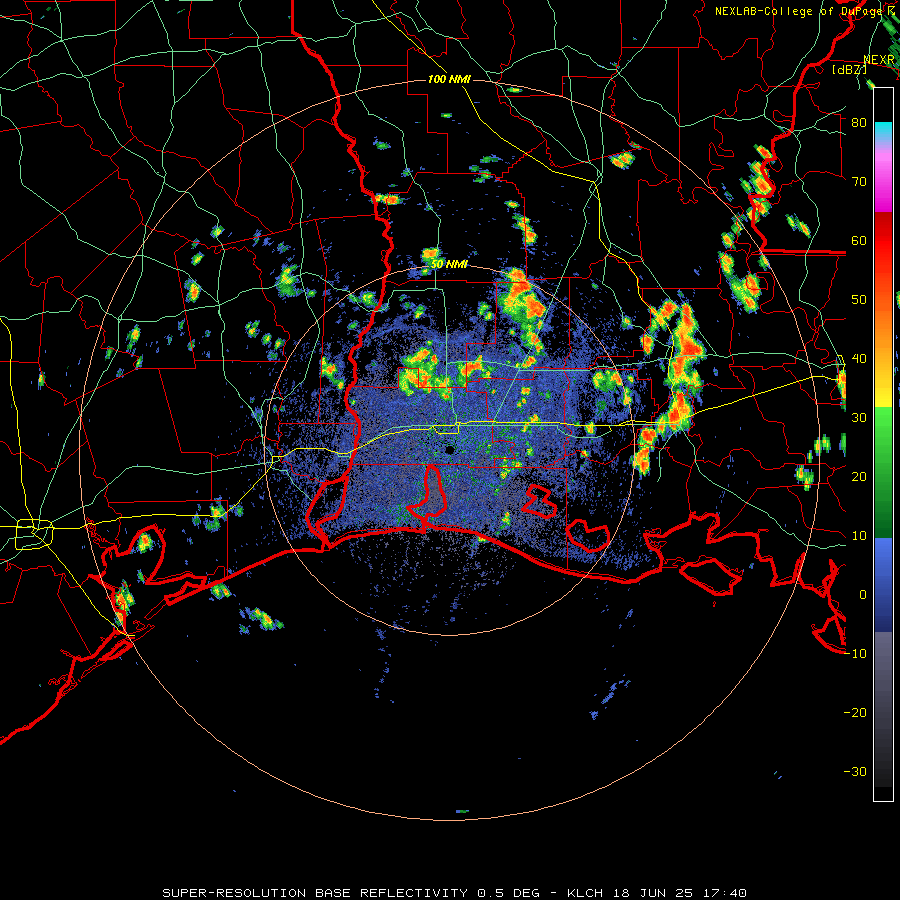
Task: Click the "KLCH" station identifier in caption
Action: 585,893
